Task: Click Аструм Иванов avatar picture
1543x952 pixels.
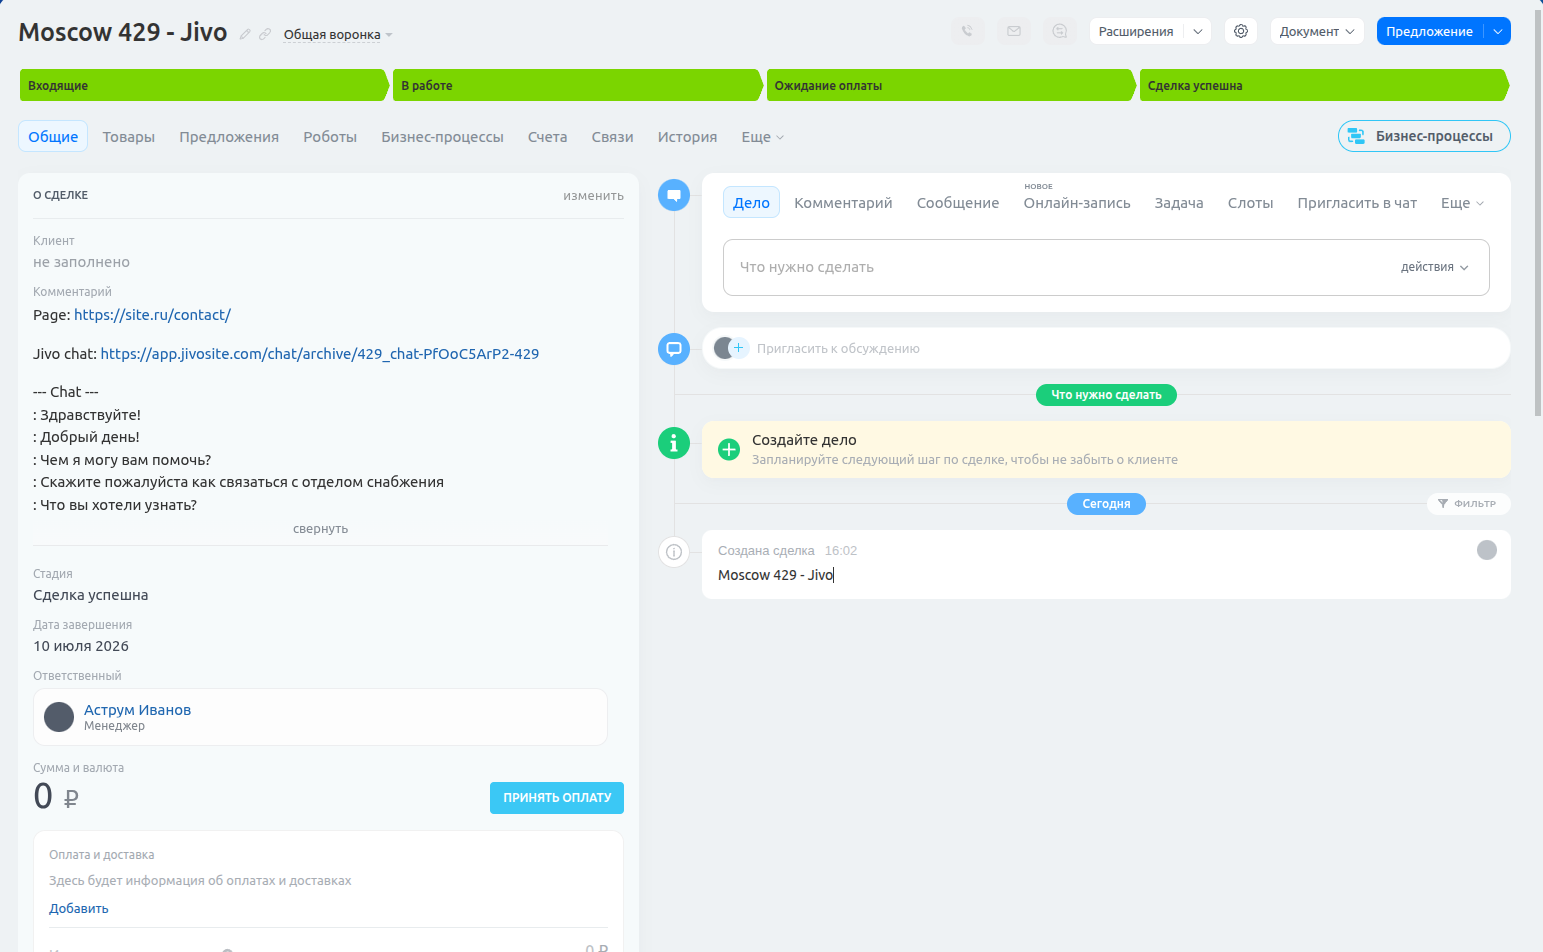Action: click(x=59, y=717)
